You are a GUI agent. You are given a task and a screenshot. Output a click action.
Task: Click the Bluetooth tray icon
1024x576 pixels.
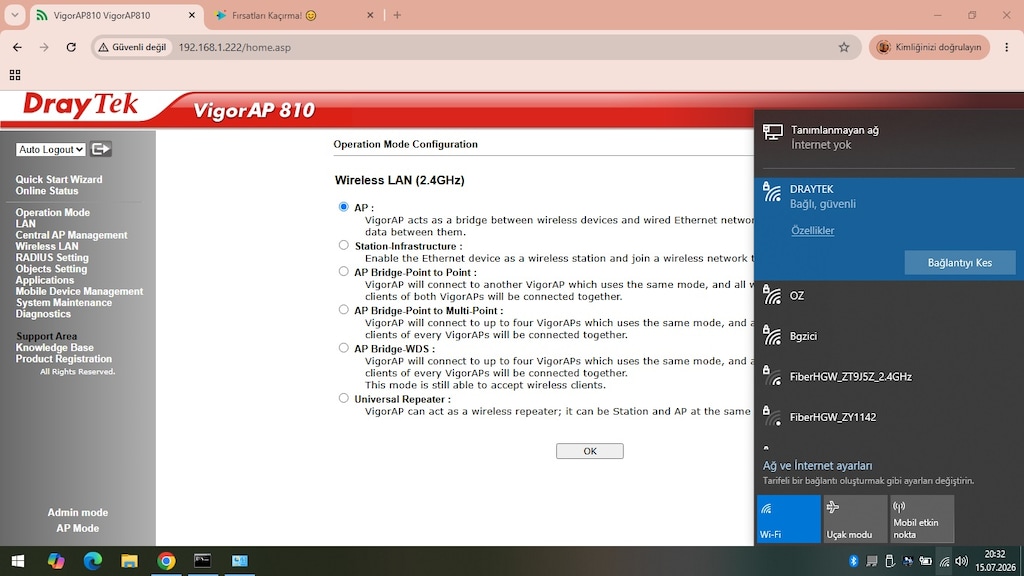tap(853, 561)
